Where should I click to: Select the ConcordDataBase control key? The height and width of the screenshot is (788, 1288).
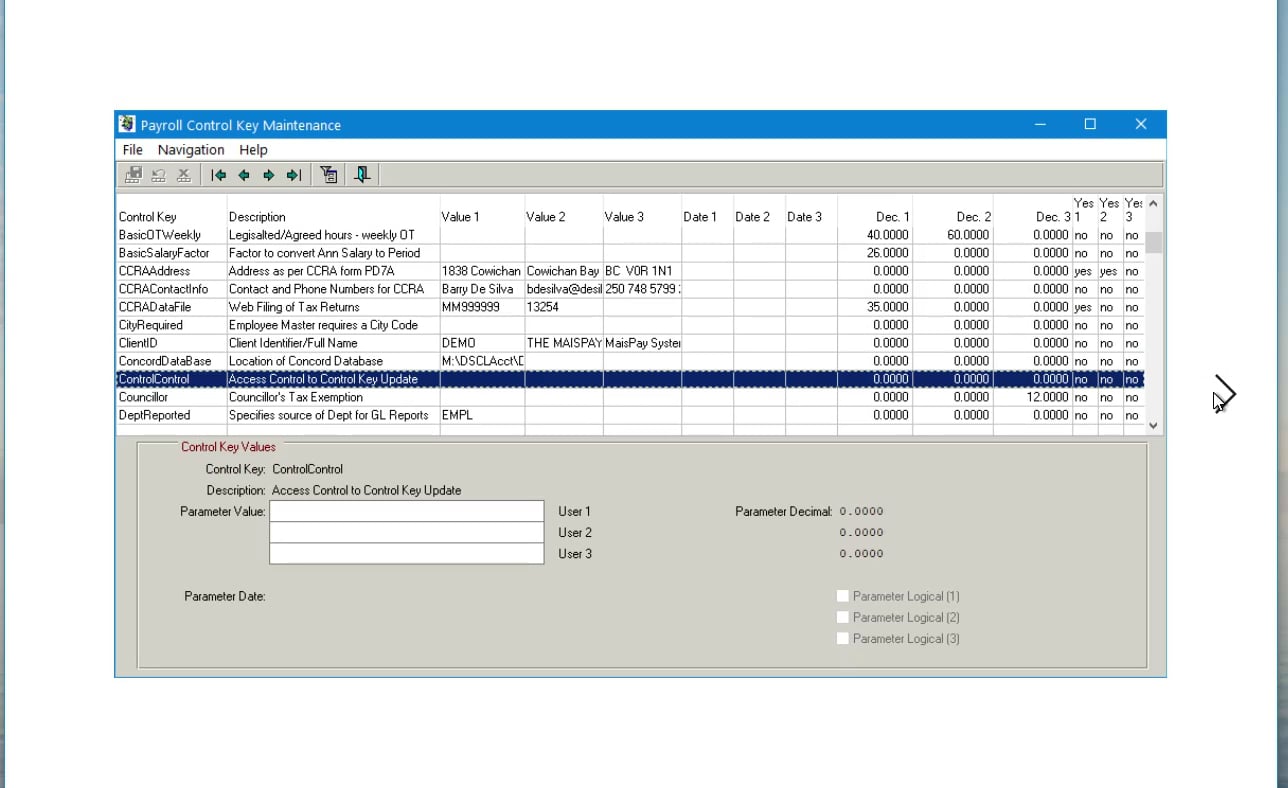(165, 361)
